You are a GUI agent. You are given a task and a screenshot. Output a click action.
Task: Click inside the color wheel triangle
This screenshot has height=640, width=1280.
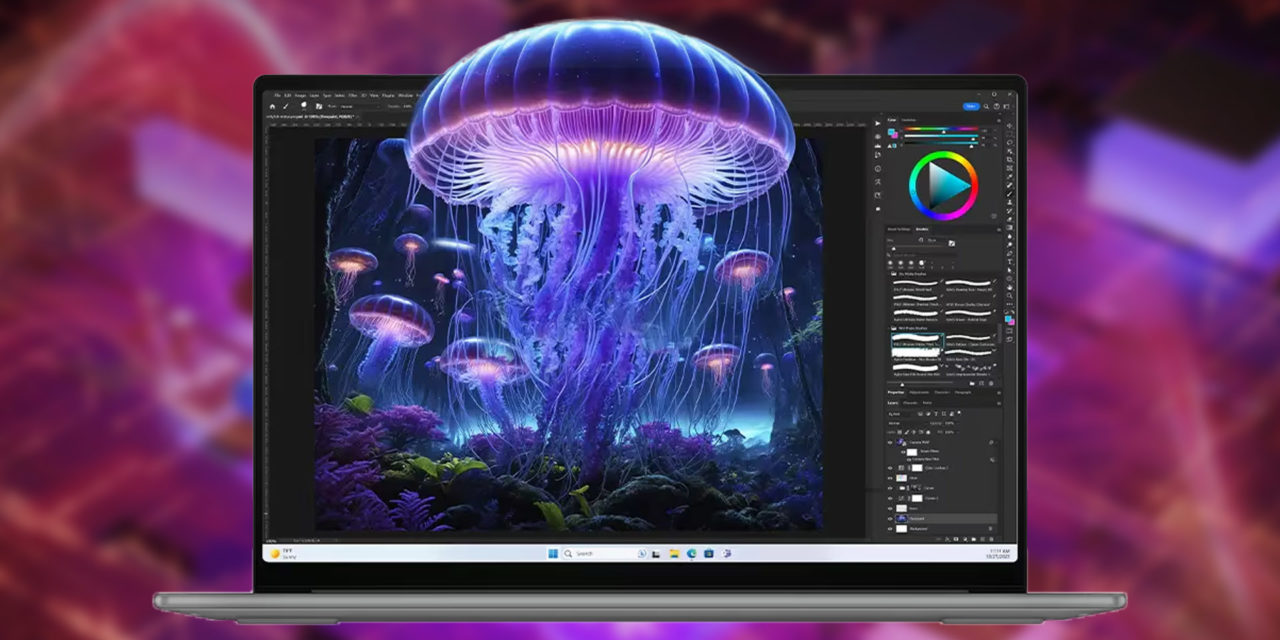(947, 184)
